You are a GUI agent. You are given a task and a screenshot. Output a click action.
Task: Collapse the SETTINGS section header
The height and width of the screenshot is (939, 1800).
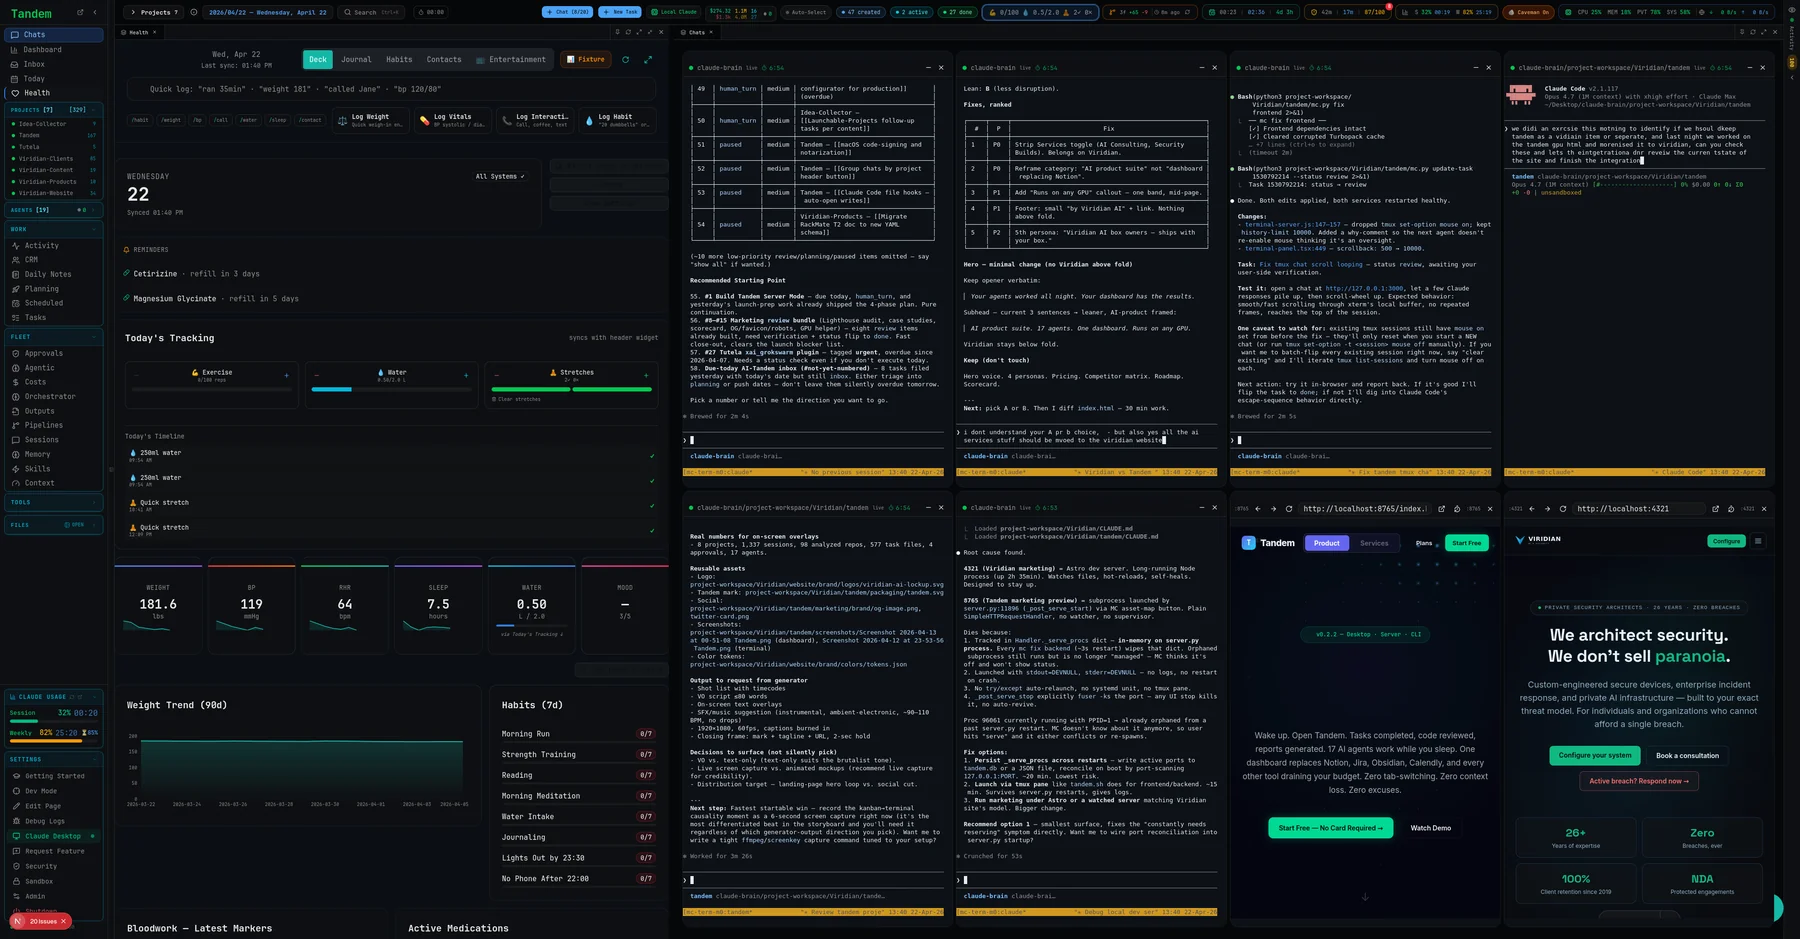pyautogui.click(x=54, y=759)
